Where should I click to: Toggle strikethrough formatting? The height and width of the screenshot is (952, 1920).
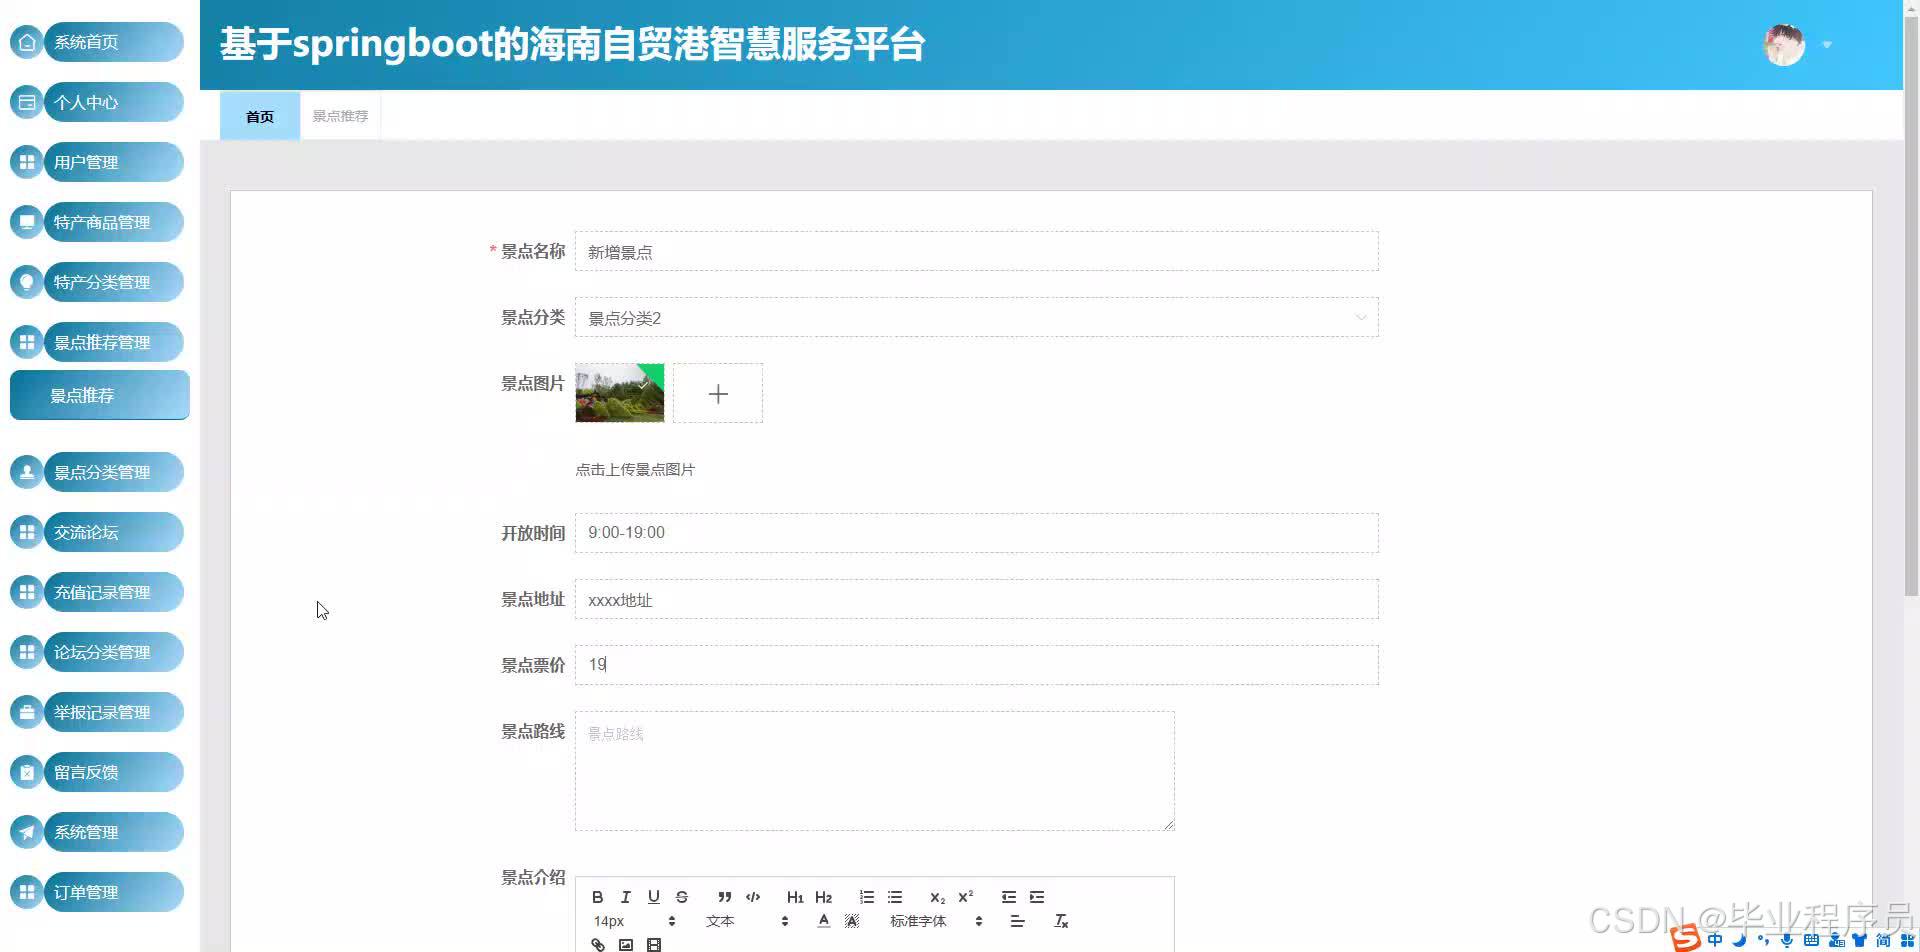(x=682, y=897)
